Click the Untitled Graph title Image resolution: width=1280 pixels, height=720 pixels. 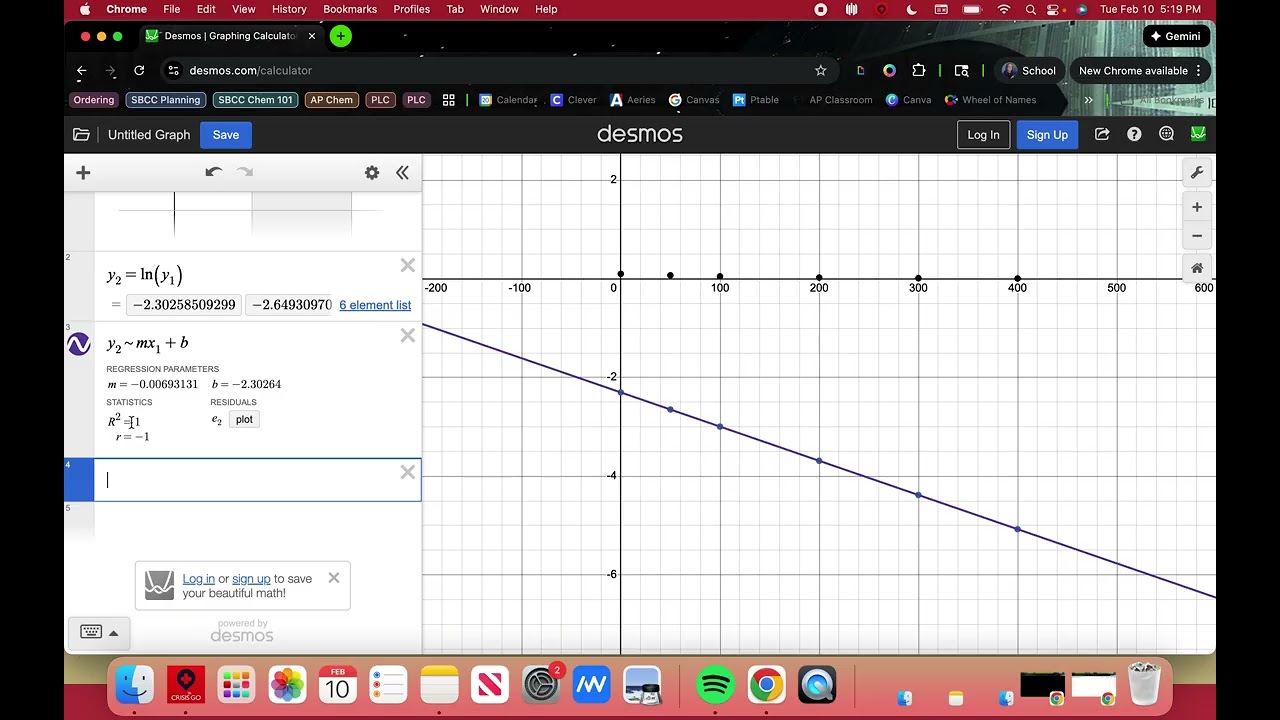pos(149,135)
